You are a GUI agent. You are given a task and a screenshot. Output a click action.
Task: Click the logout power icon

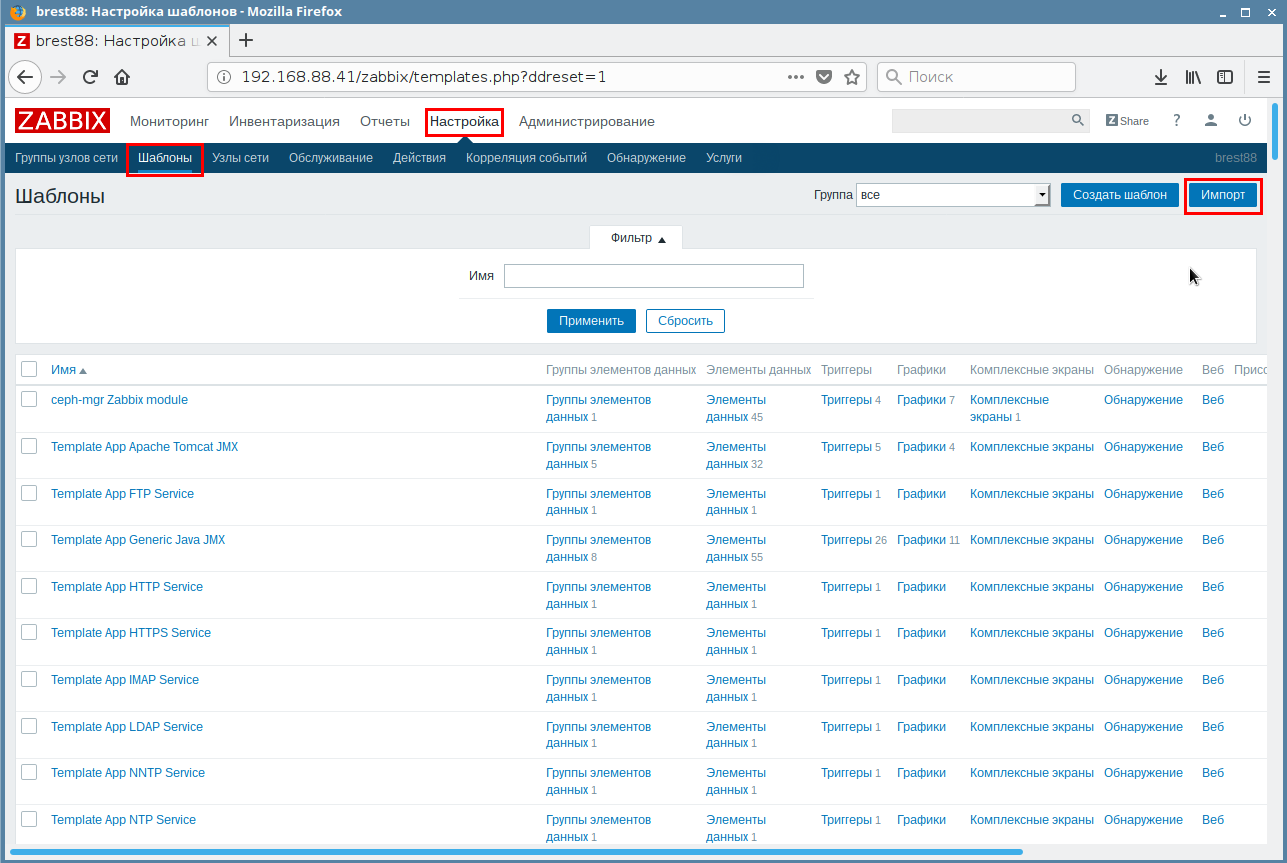[1245, 120]
